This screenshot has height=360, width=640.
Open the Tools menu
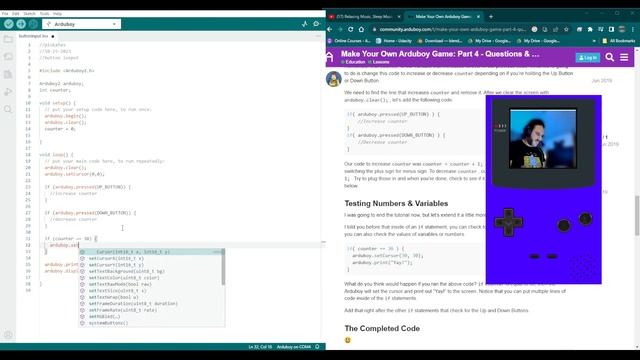click(44, 13)
